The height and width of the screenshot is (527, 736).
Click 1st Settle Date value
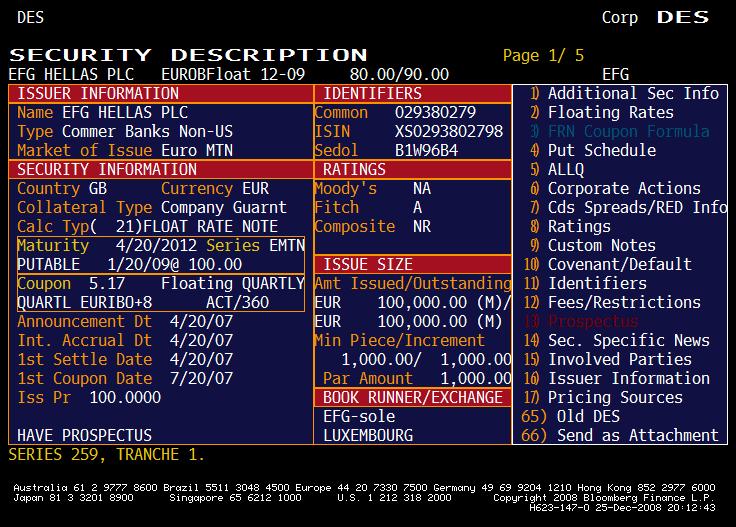pyautogui.click(x=201, y=359)
